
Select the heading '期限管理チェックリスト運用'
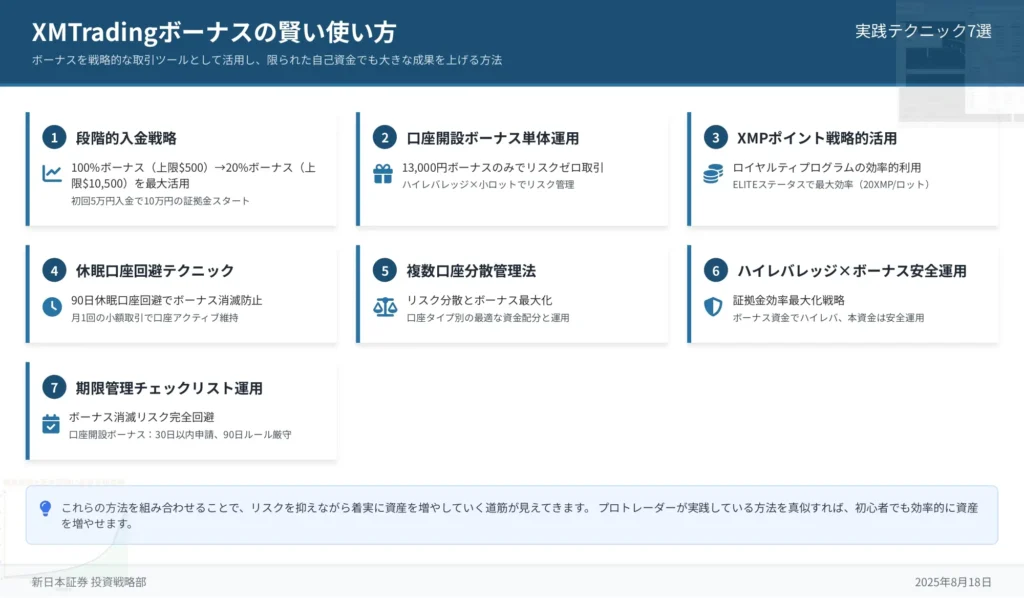[x=169, y=388]
